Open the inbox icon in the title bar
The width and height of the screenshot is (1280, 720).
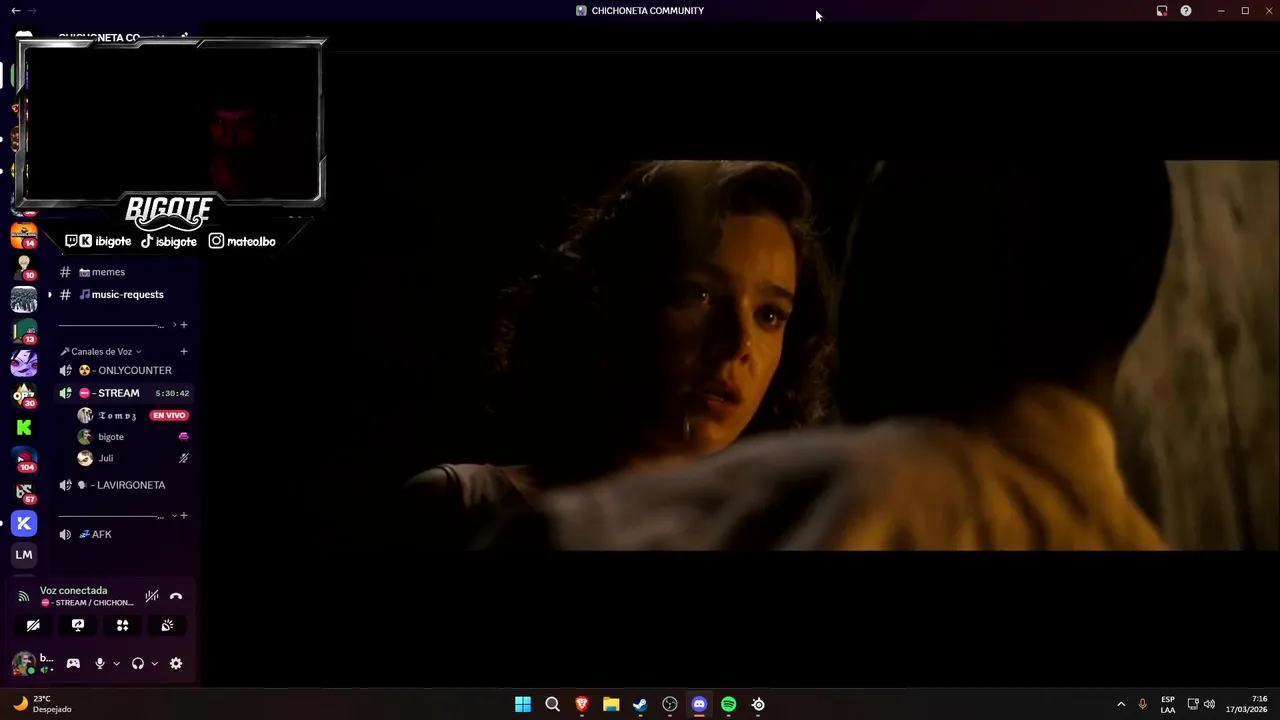pos(1162,10)
